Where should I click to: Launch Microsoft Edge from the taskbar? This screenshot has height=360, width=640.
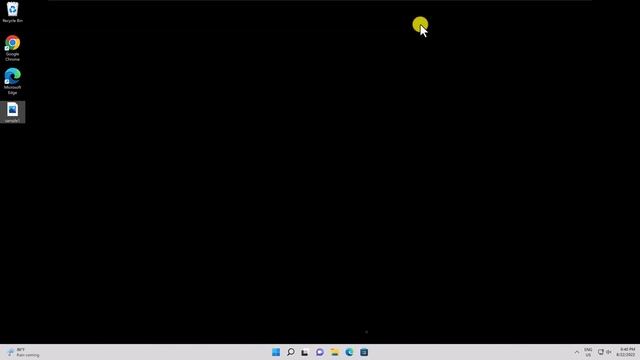(349, 352)
